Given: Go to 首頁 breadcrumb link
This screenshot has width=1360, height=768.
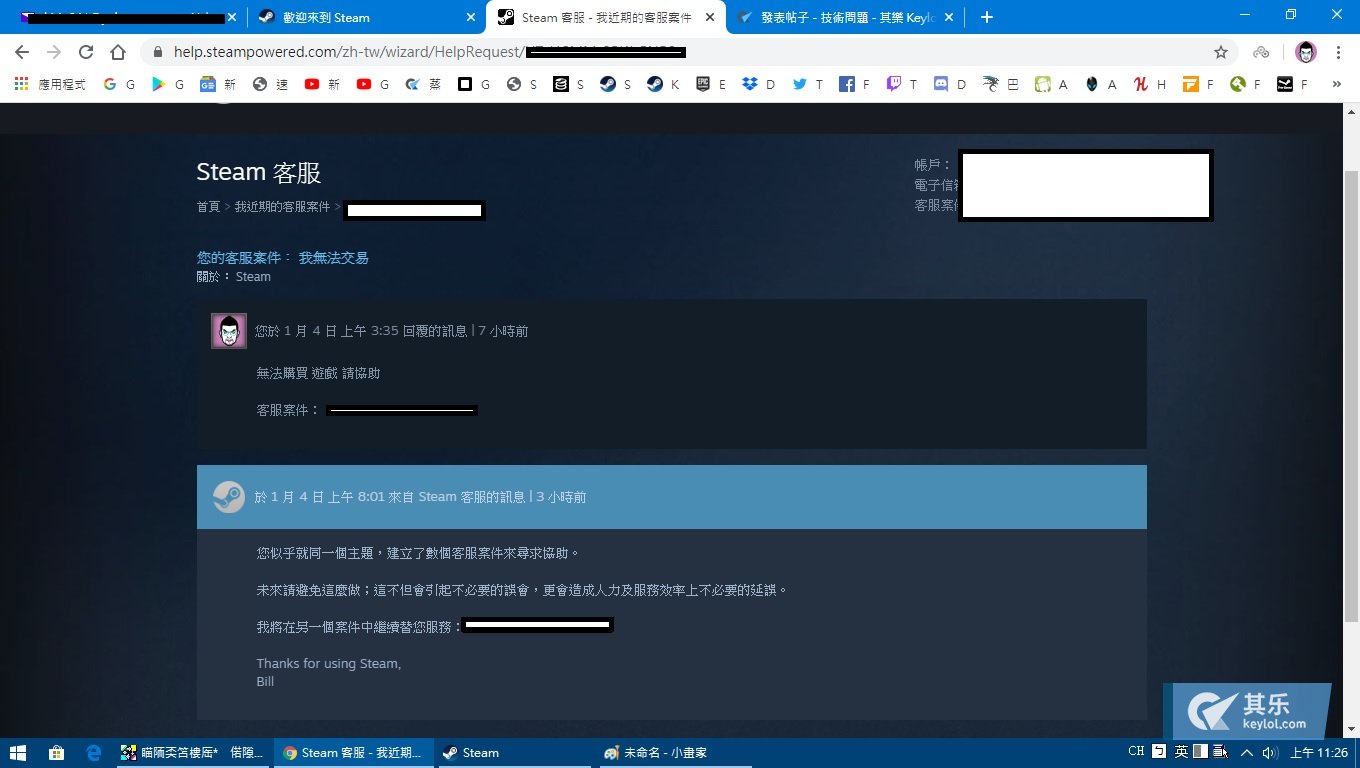Looking at the screenshot, I should click(208, 207).
